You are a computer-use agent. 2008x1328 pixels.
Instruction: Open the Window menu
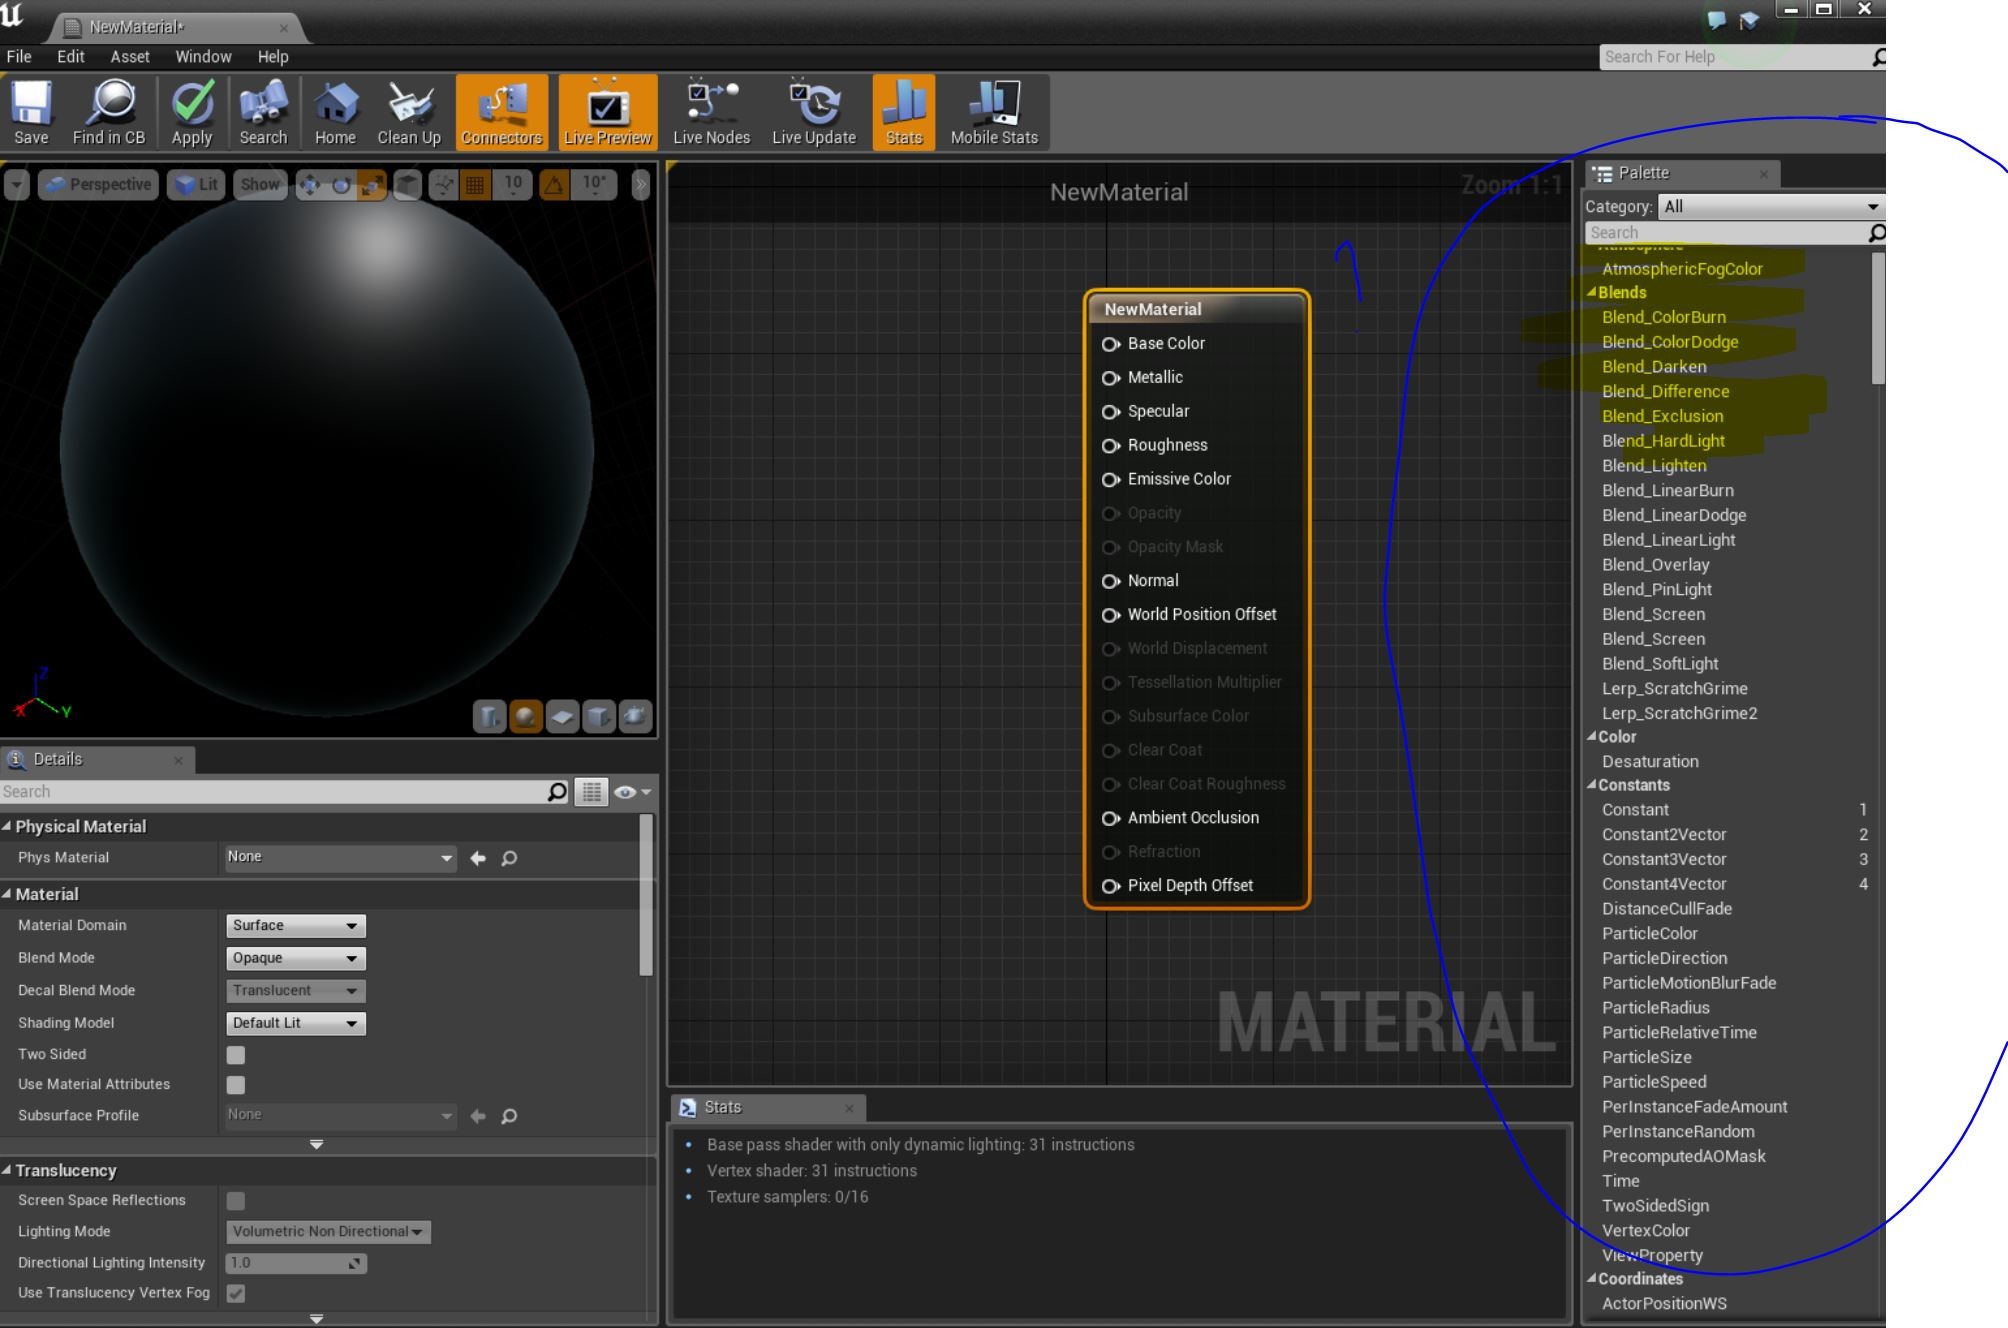(203, 57)
